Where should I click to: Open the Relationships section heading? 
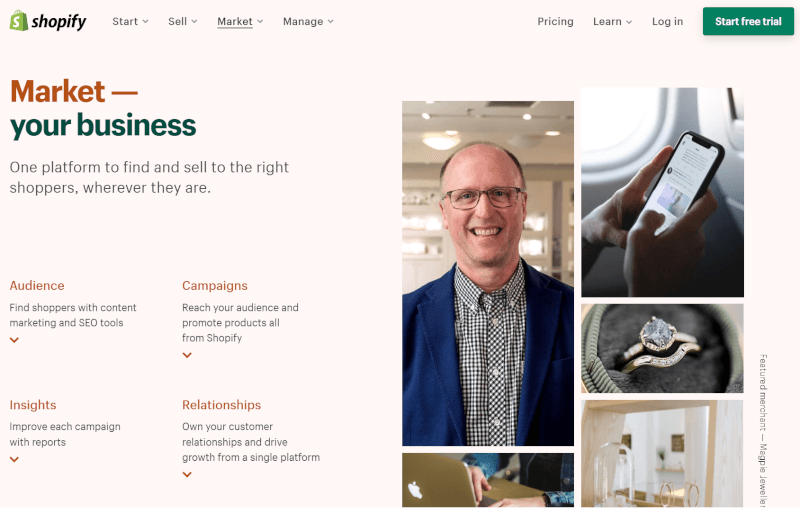pyautogui.click(x=221, y=405)
